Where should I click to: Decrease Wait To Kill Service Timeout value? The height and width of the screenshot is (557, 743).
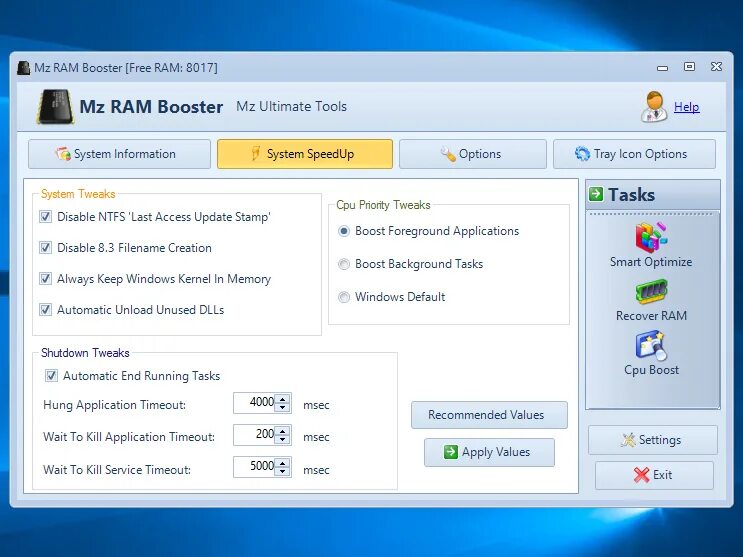tap(283, 471)
